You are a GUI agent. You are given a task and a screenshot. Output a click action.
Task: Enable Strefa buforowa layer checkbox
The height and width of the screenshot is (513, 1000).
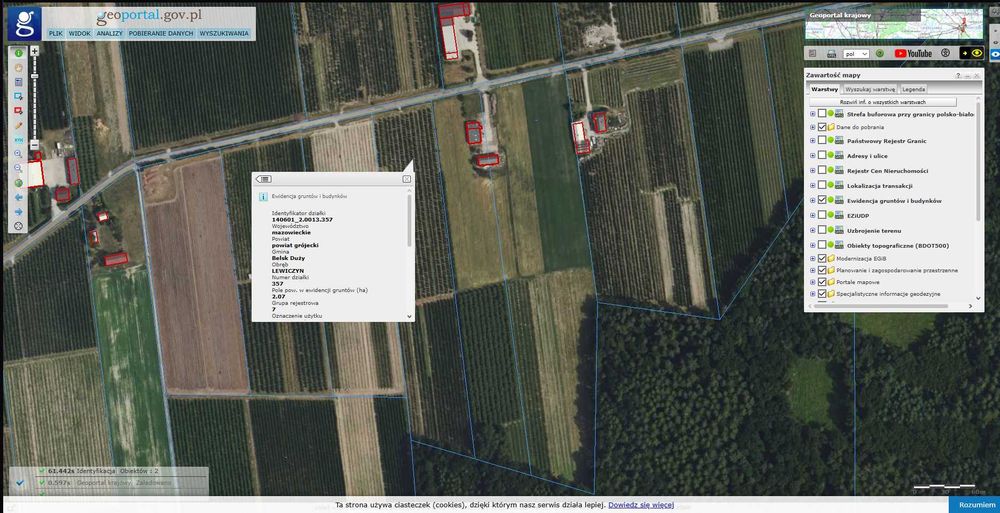[822, 114]
